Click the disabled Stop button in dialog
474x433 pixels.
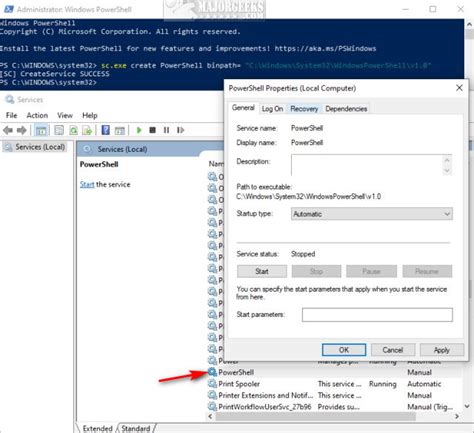click(x=316, y=271)
